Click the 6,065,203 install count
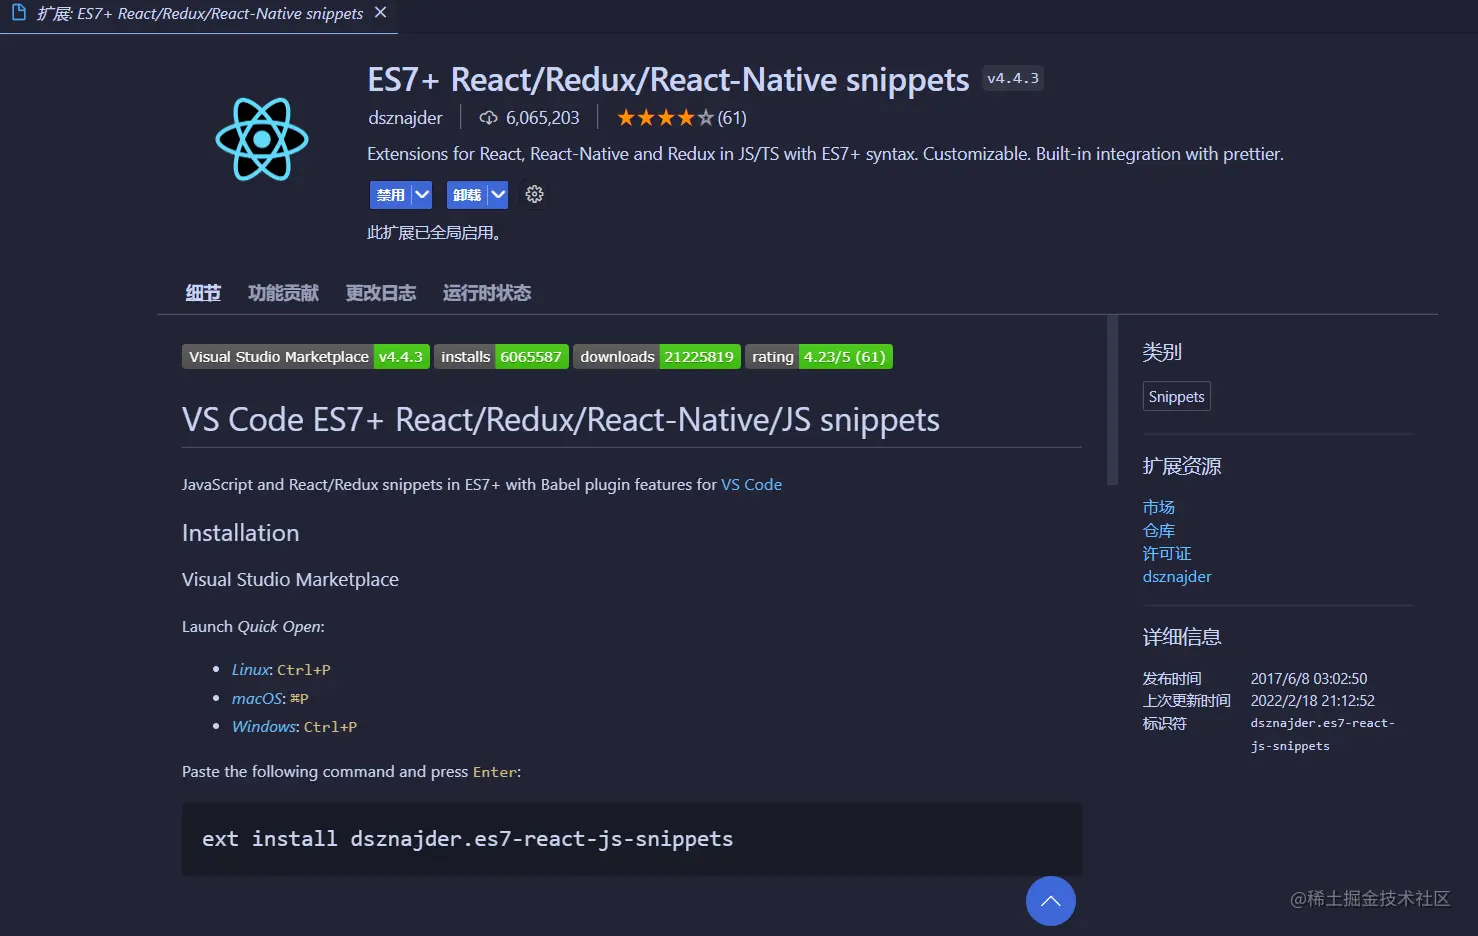 (x=543, y=118)
